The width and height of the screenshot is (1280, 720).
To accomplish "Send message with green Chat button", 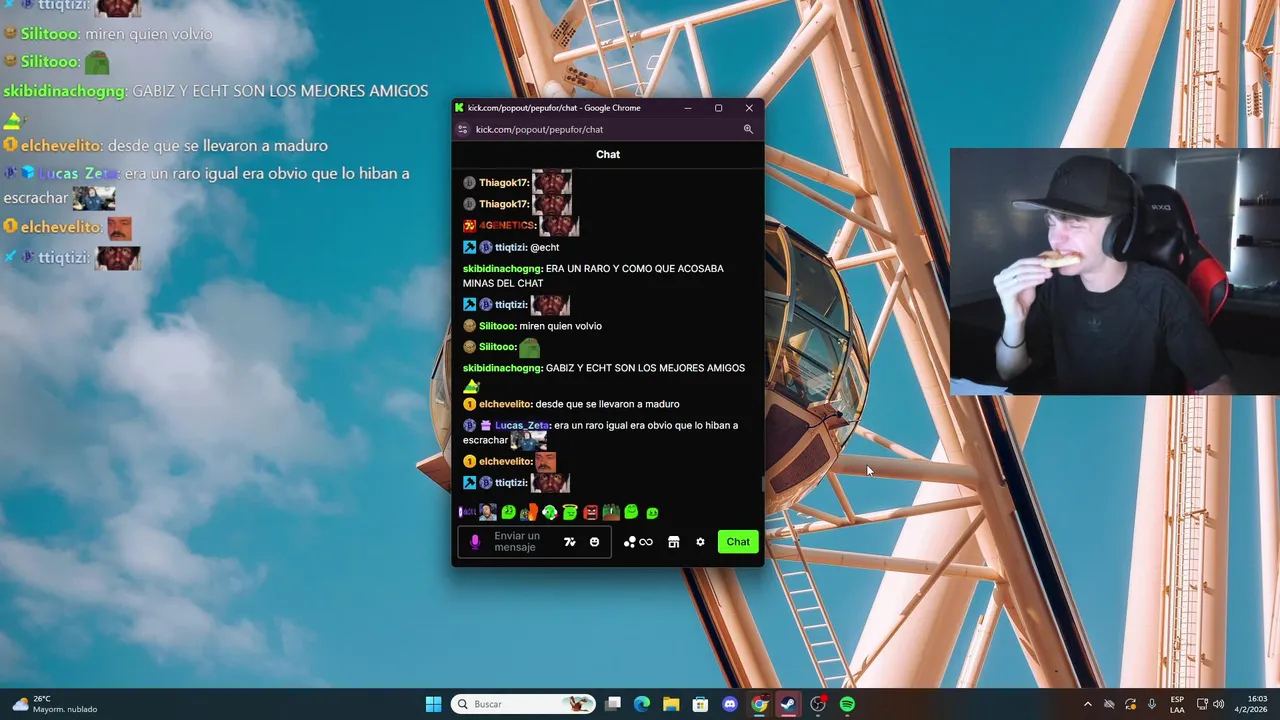I will click(738, 542).
